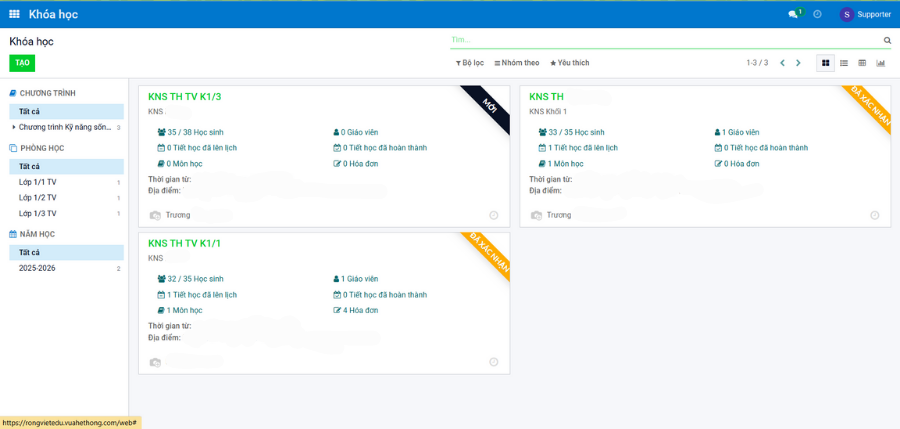Click the search magnifier icon
The image size is (900, 429).
pyautogui.click(x=887, y=41)
